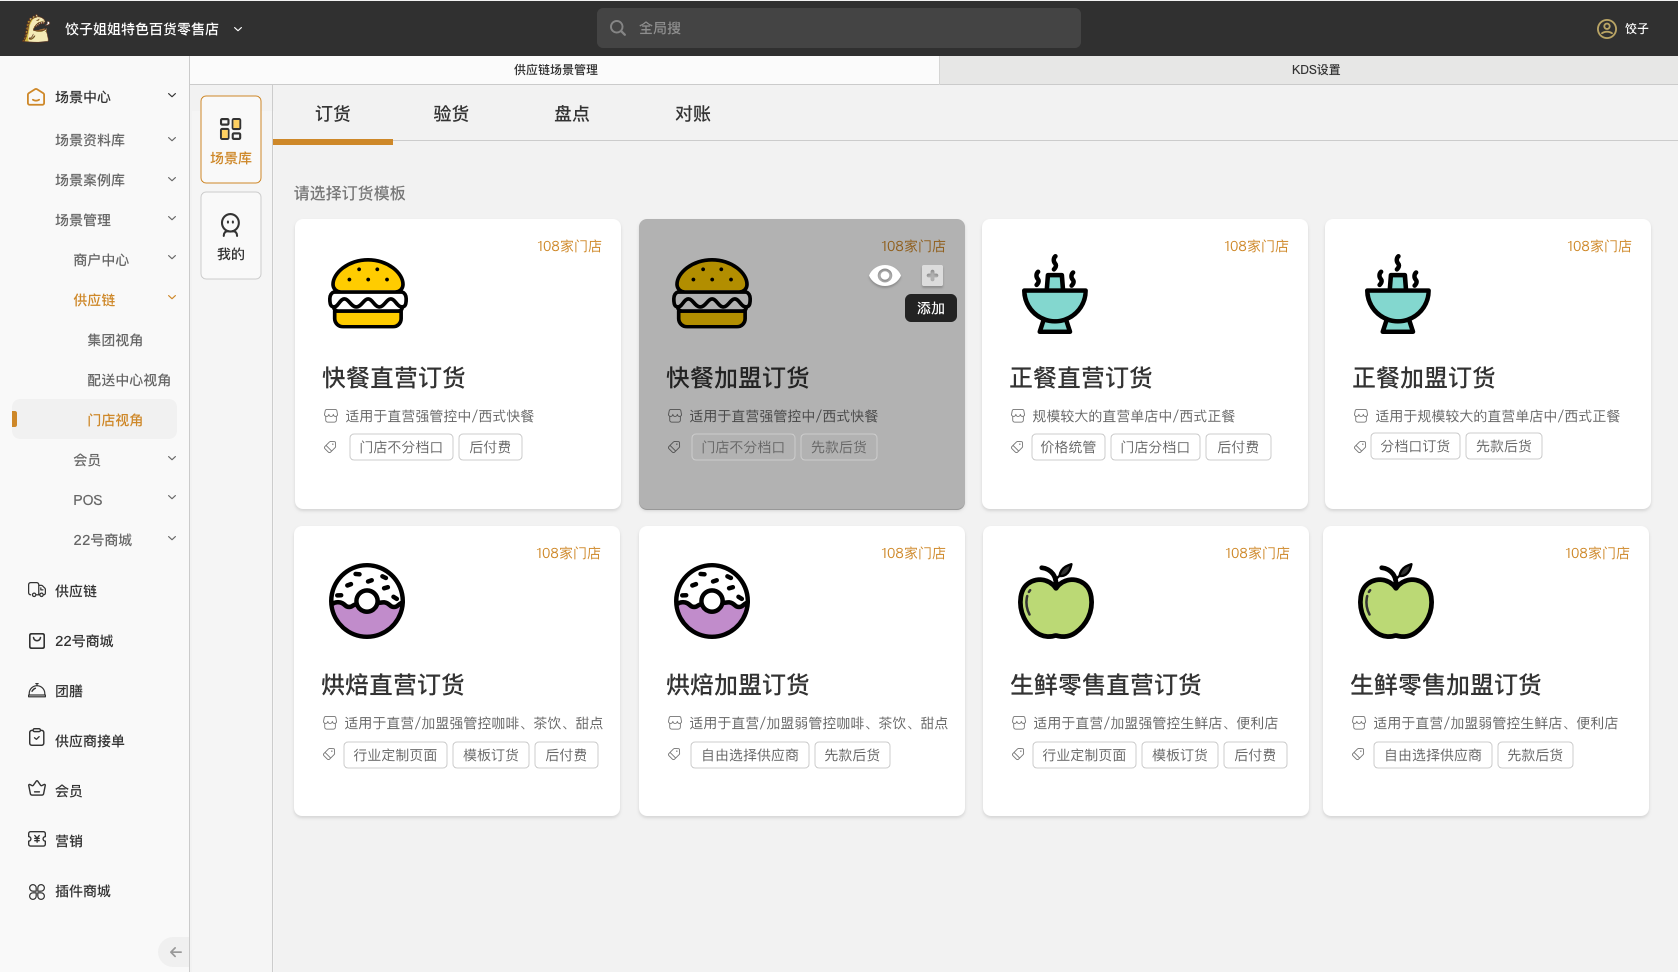Switch to the KDS设置 tab
Viewport: 1678px width, 972px height.
(x=1315, y=70)
